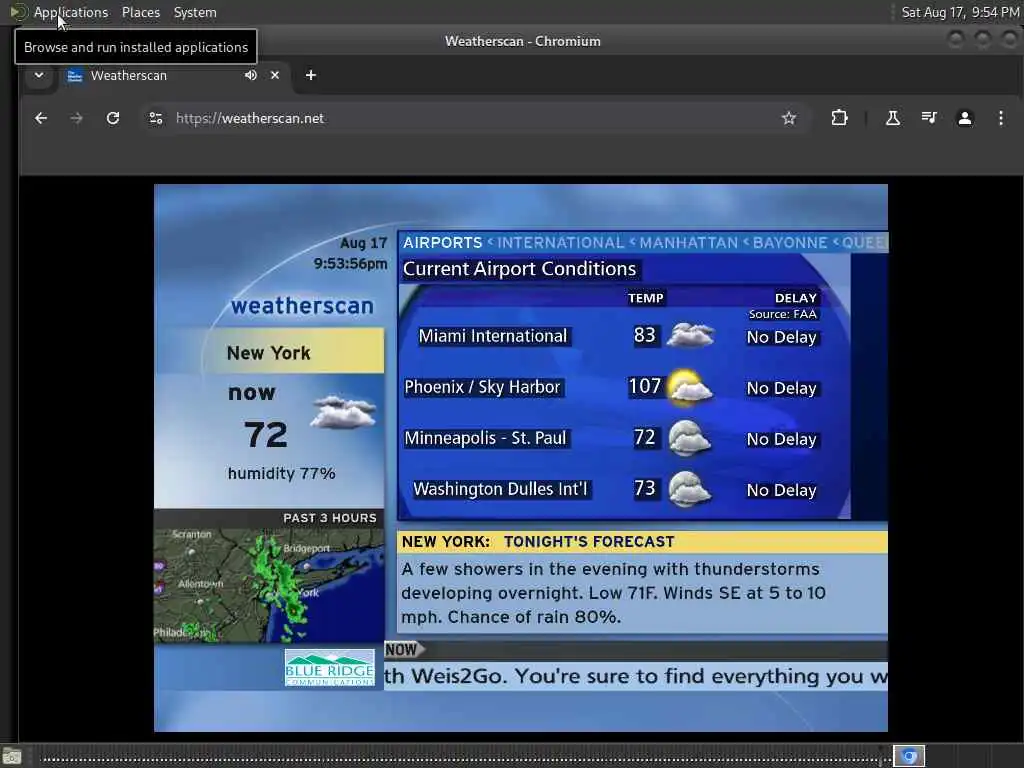
Task: Click the New York current conditions cloud icon
Action: (344, 412)
